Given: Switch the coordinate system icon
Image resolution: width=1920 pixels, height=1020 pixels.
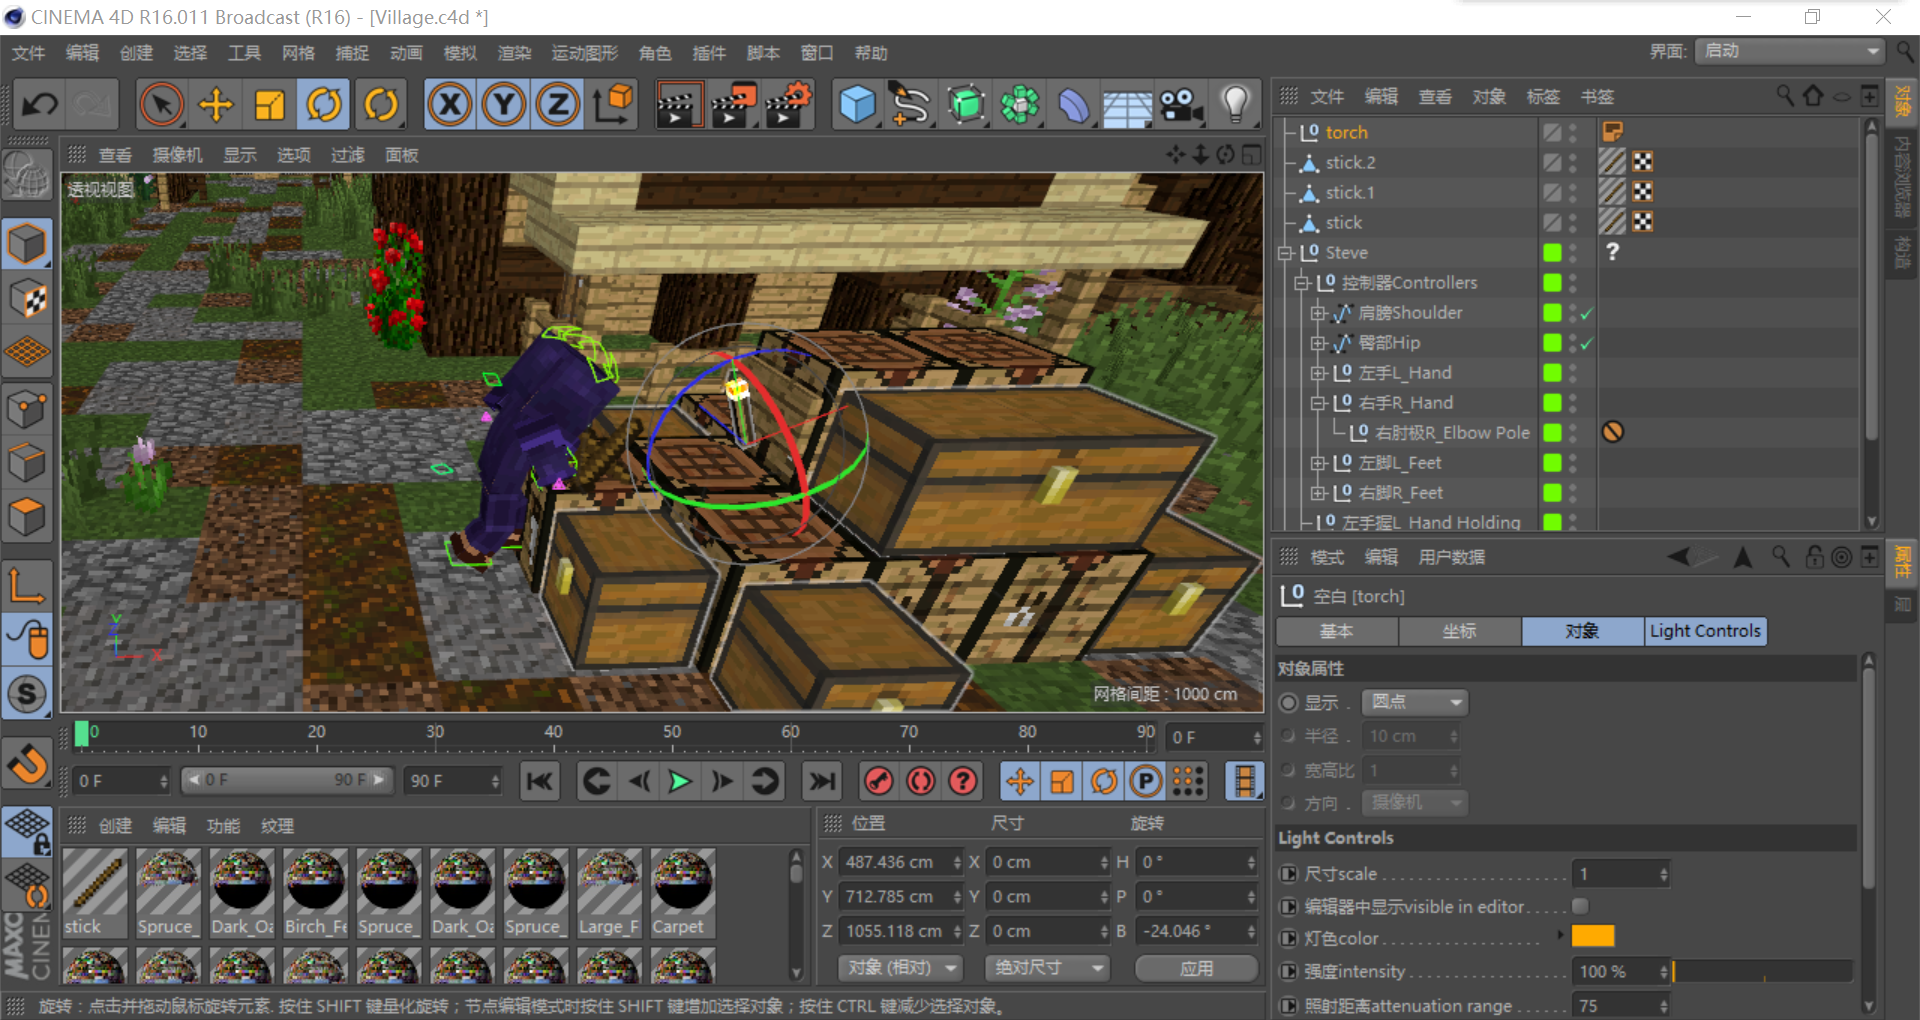Looking at the screenshot, I should 613,104.
